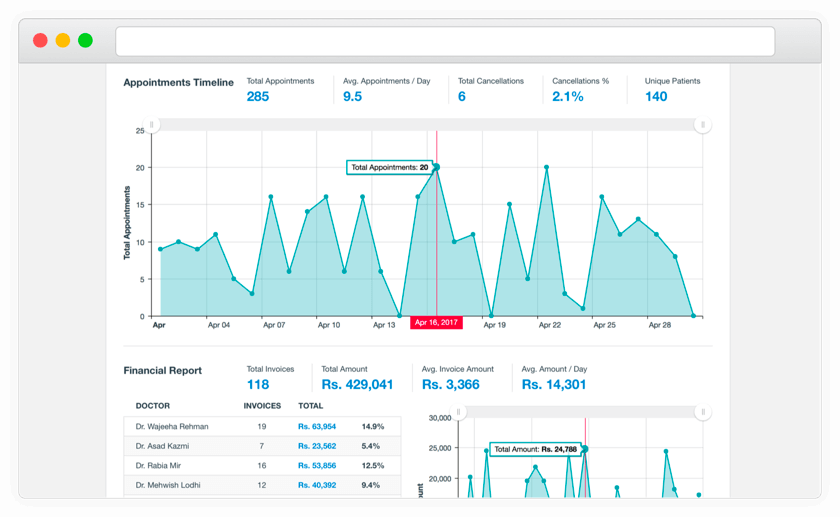Click the red Apr 16, 2017 date marker

(436, 323)
